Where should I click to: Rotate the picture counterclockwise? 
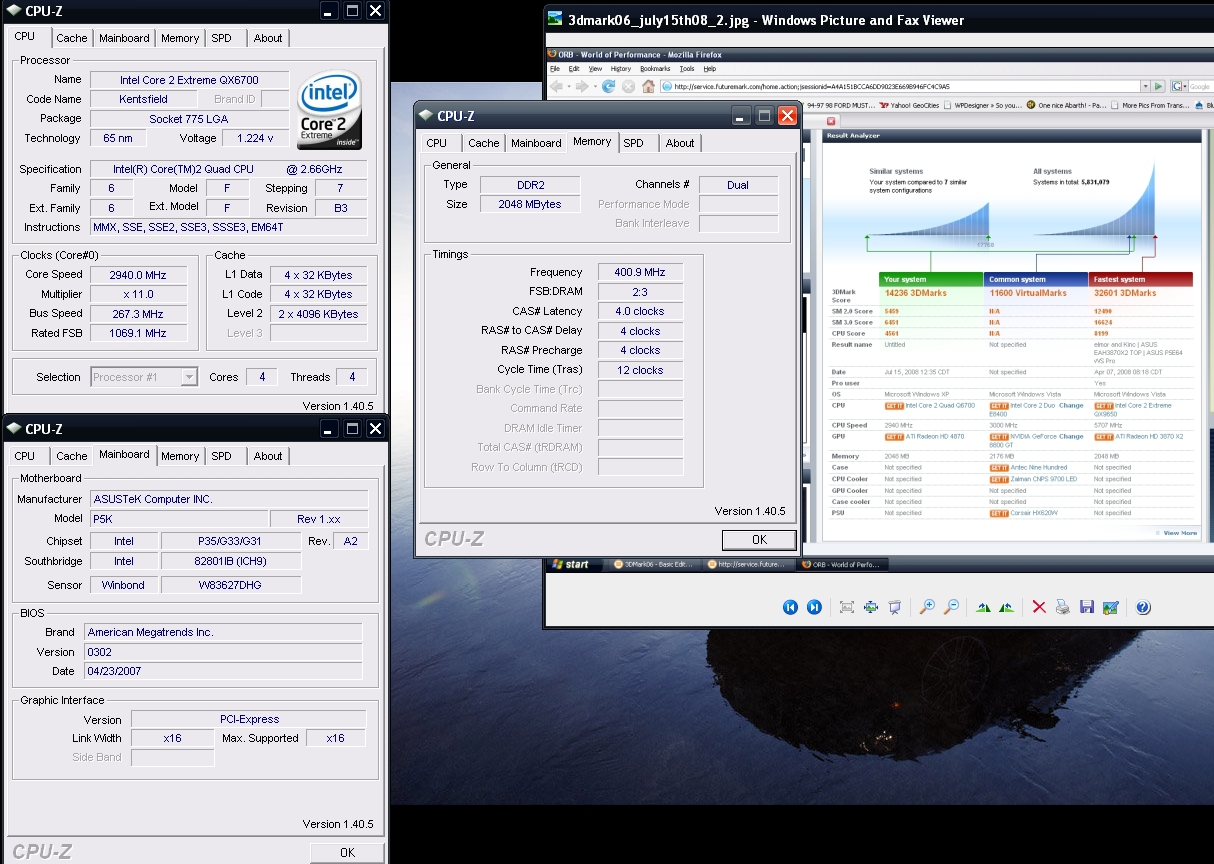click(x=1007, y=607)
